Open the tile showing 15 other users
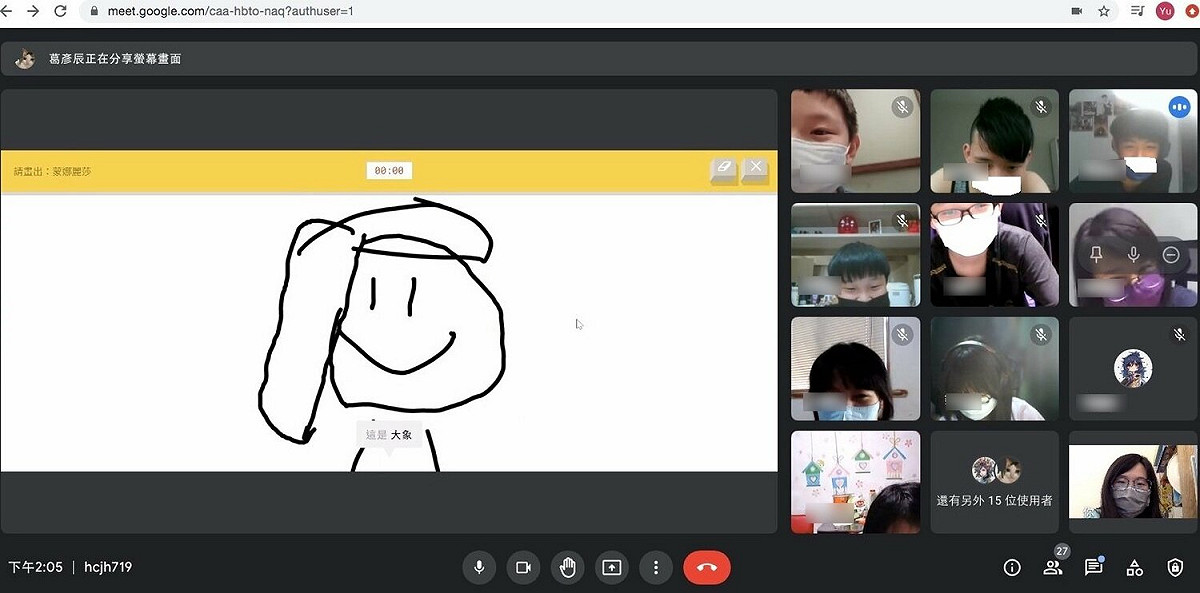 tap(994, 482)
